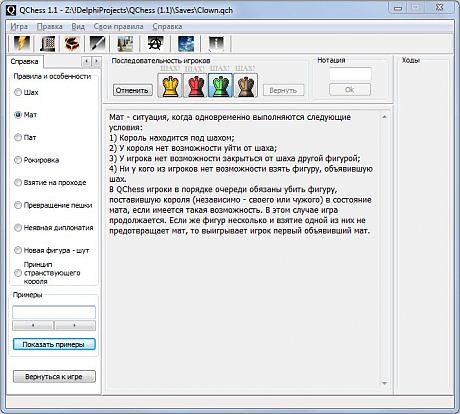The image size is (460, 414).
Task: Click the text '1) Король находится под шахом;'
Action: pos(172,138)
